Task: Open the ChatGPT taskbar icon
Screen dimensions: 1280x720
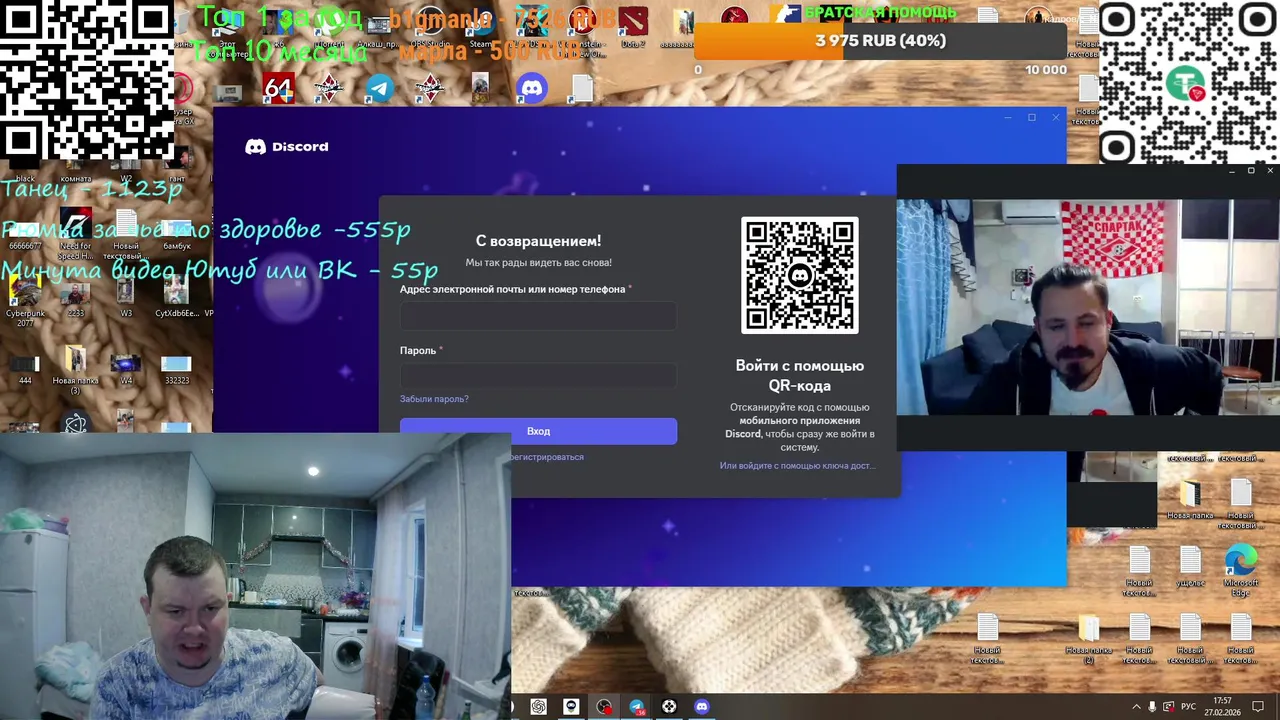Action: (x=539, y=706)
